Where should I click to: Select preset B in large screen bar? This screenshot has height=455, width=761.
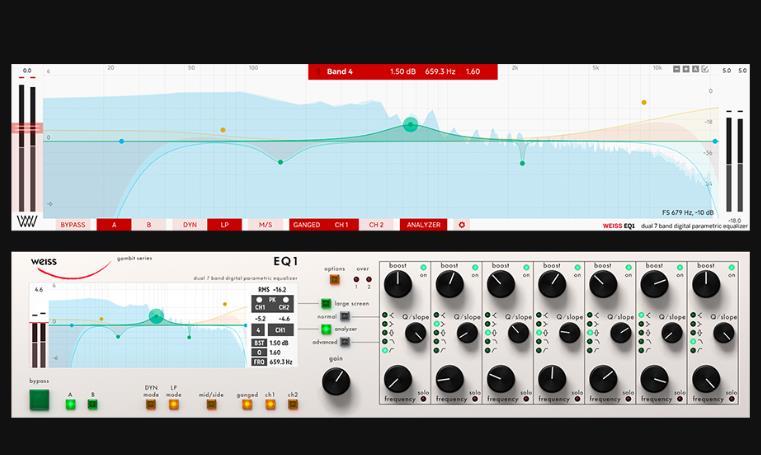coord(149,225)
